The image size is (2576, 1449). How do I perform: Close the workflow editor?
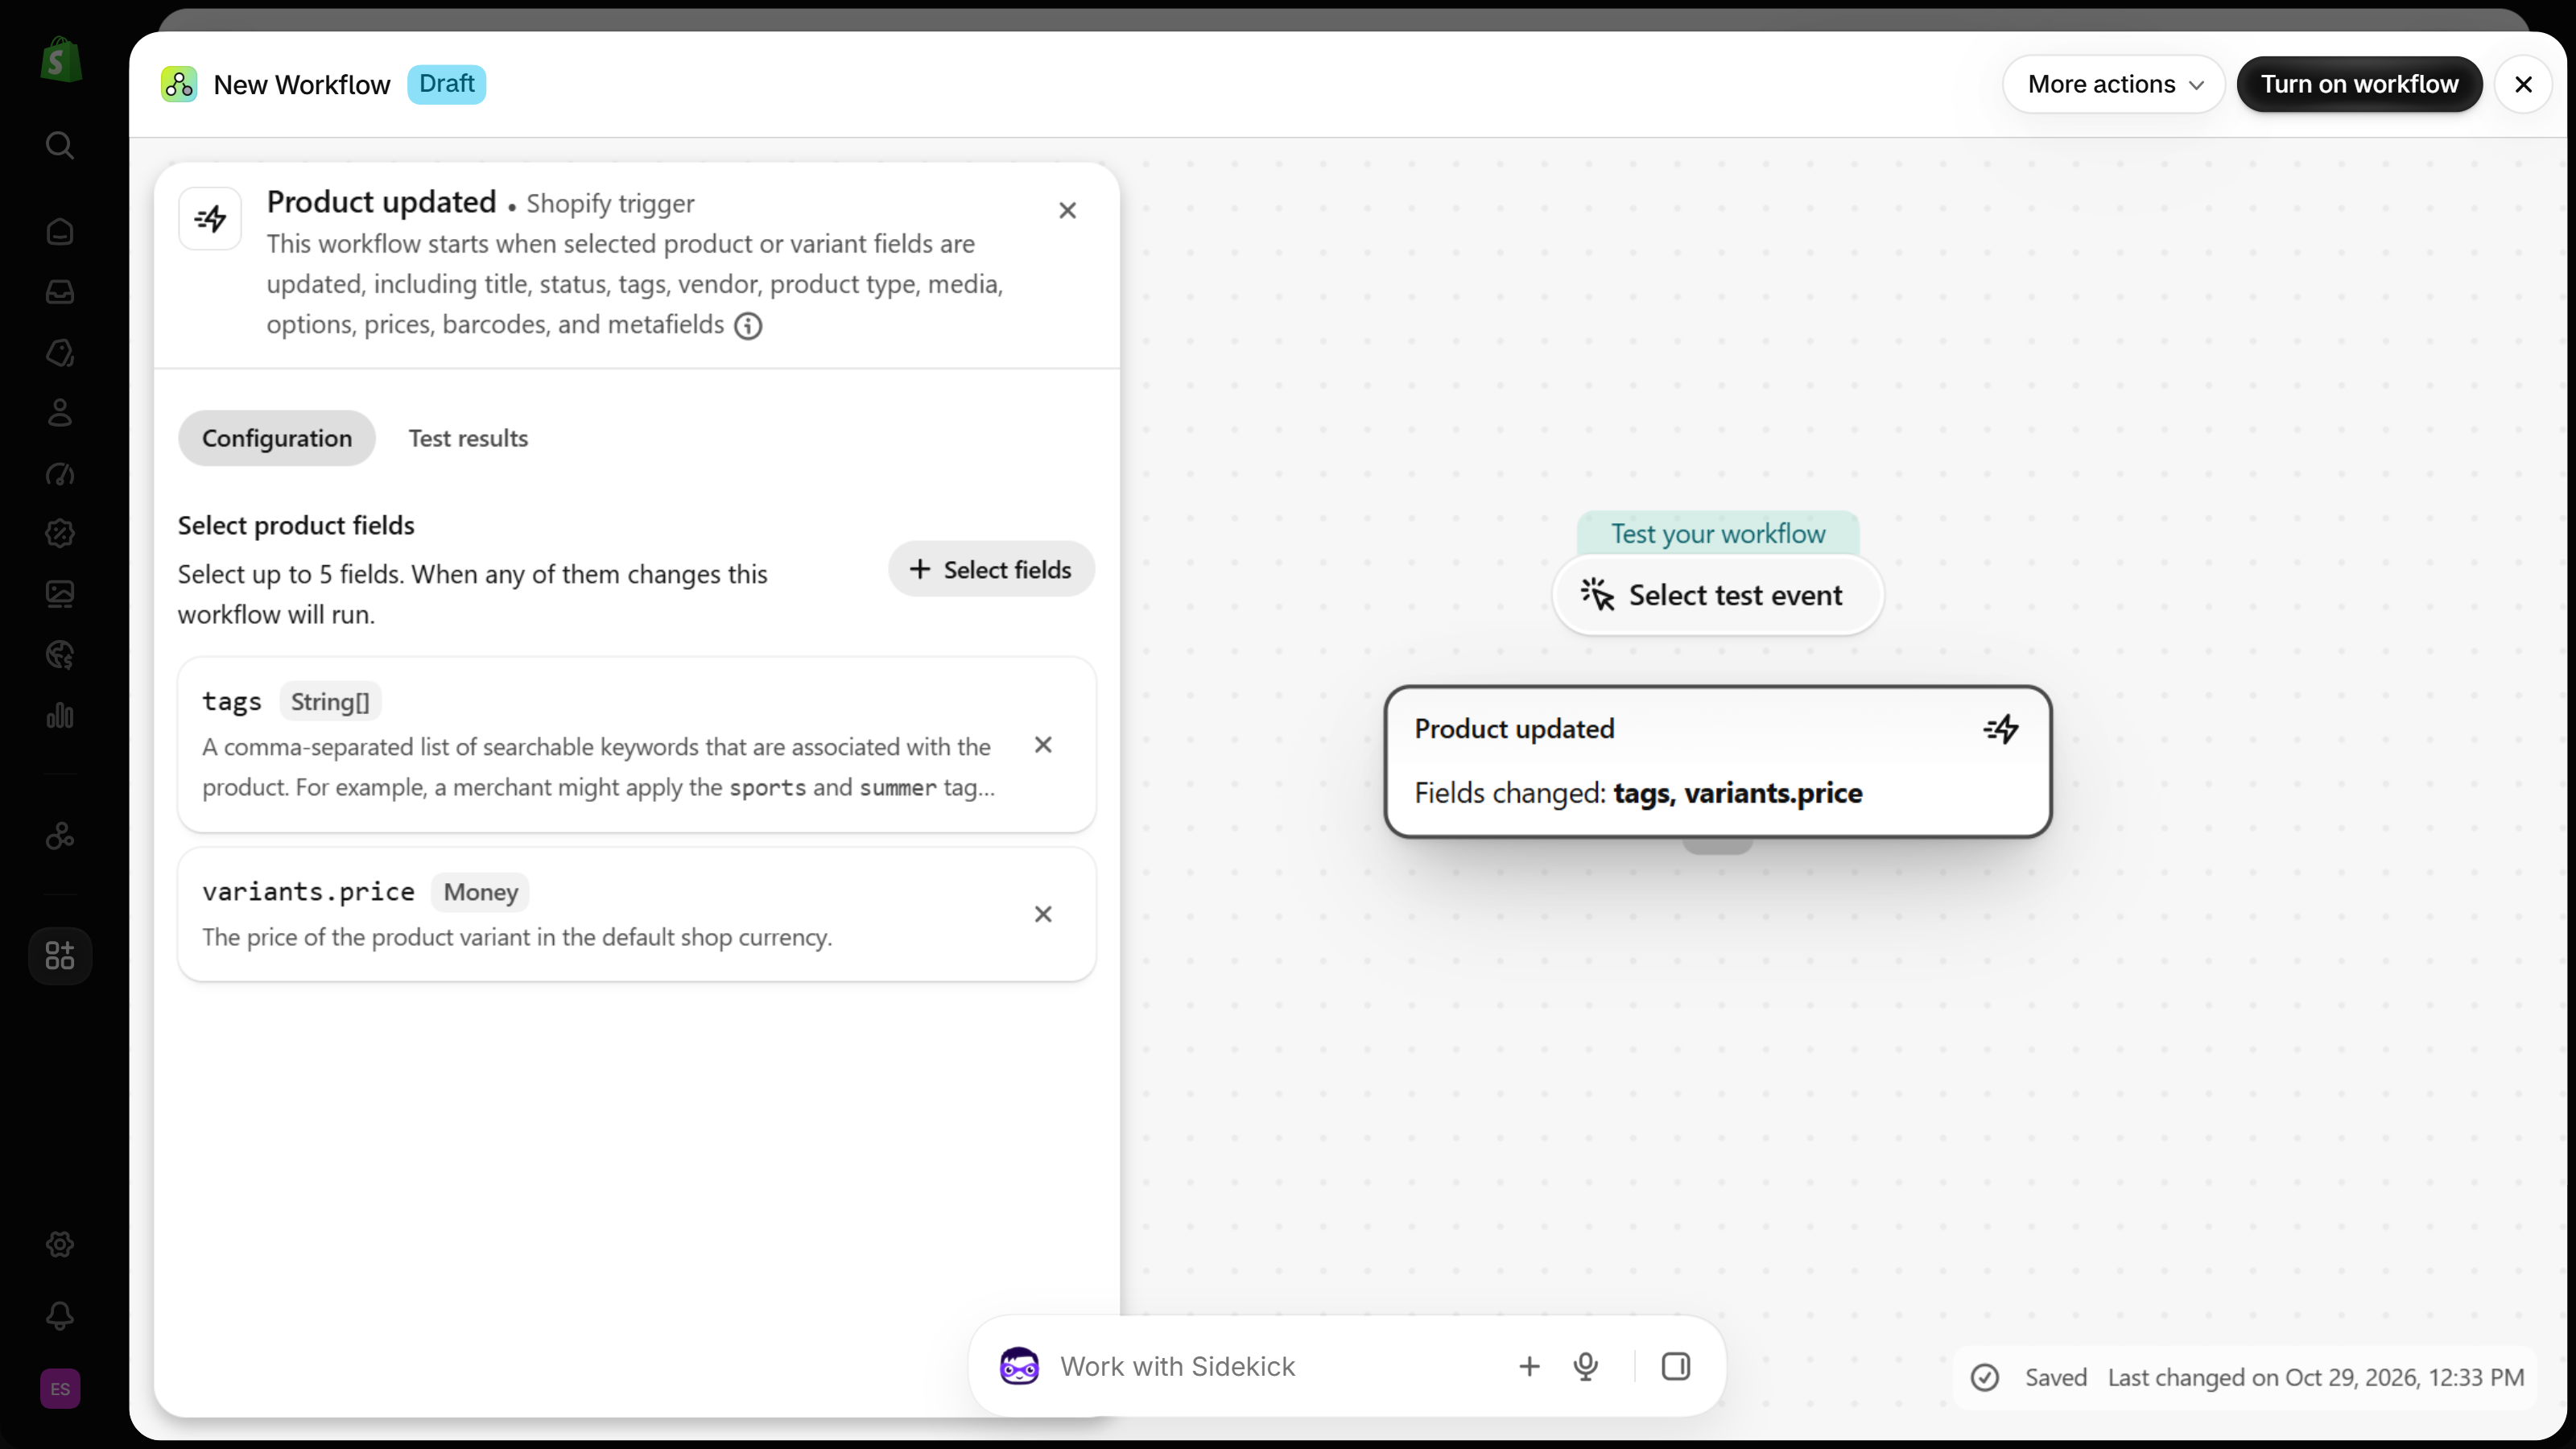click(2523, 85)
